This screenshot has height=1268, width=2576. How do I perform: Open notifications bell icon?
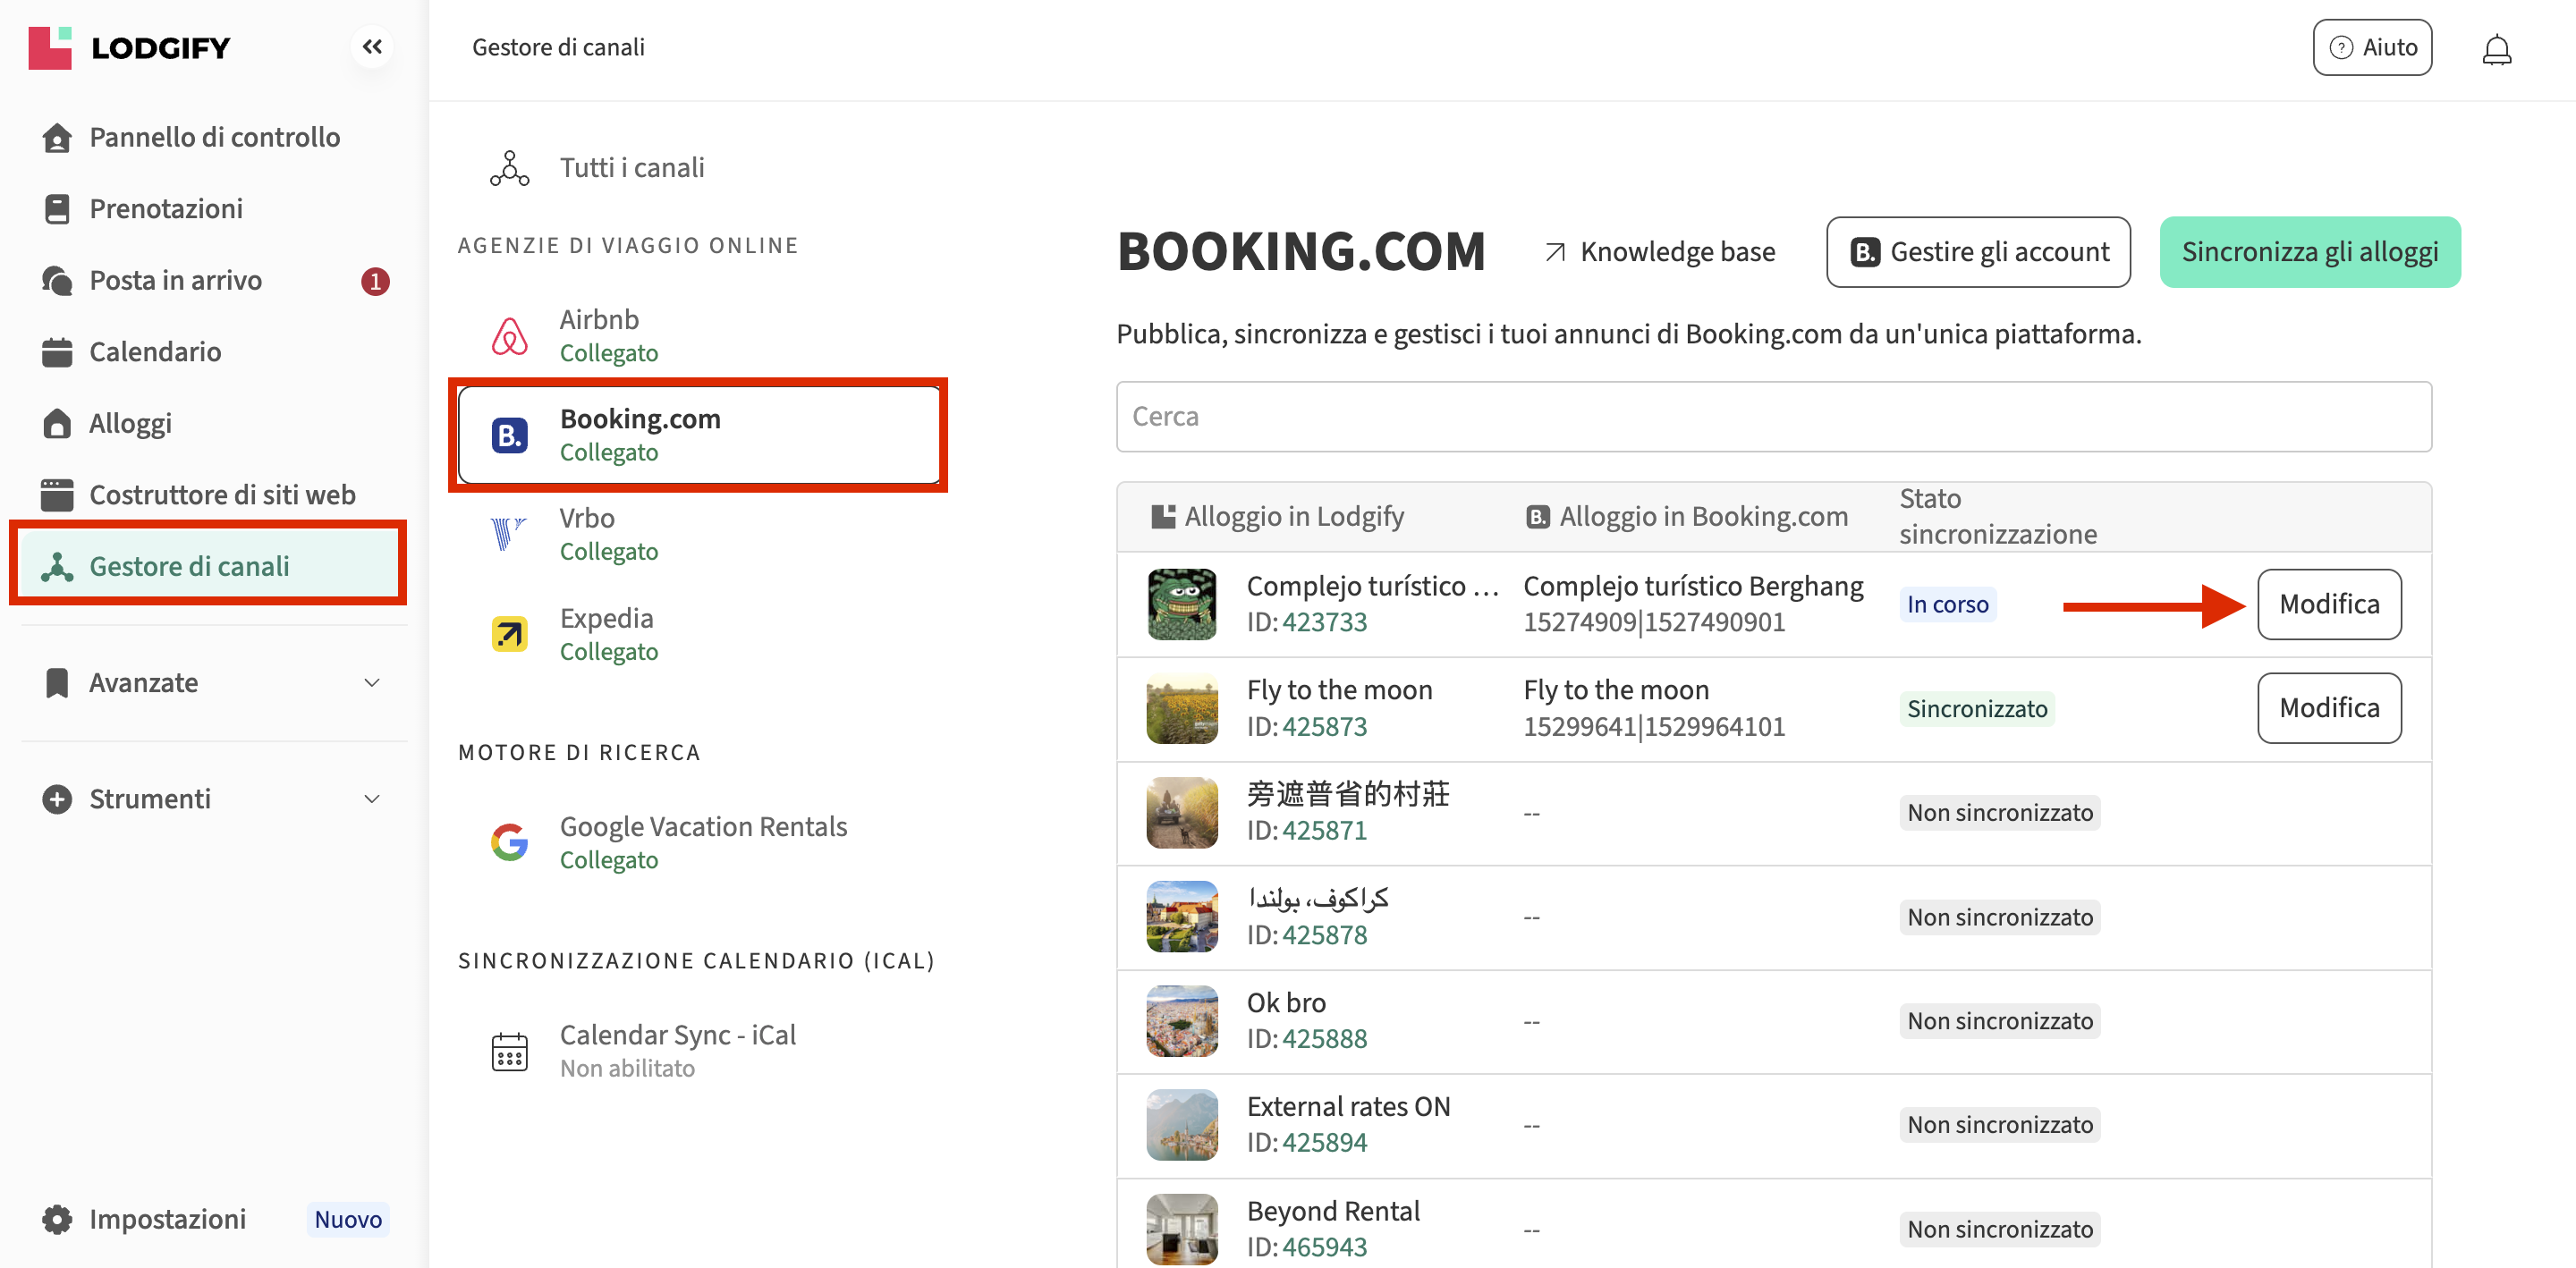(x=2496, y=49)
